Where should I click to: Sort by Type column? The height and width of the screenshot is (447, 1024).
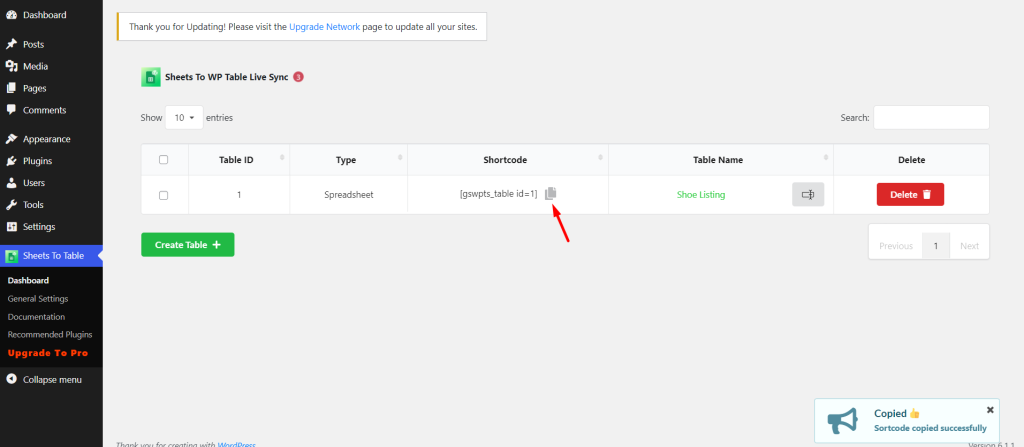[349, 159]
